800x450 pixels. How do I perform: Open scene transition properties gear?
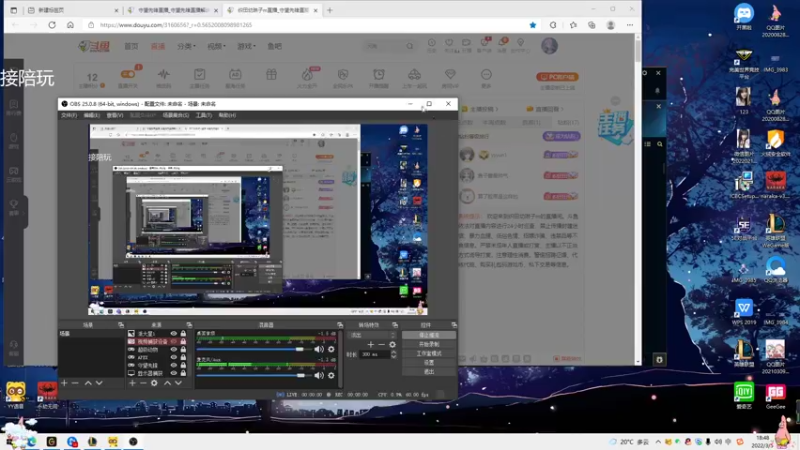pos(392,344)
